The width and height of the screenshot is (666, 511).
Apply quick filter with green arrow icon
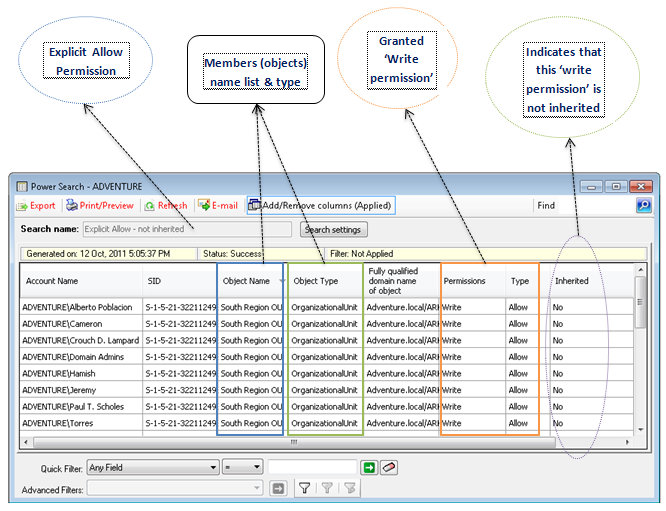[x=369, y=467]
